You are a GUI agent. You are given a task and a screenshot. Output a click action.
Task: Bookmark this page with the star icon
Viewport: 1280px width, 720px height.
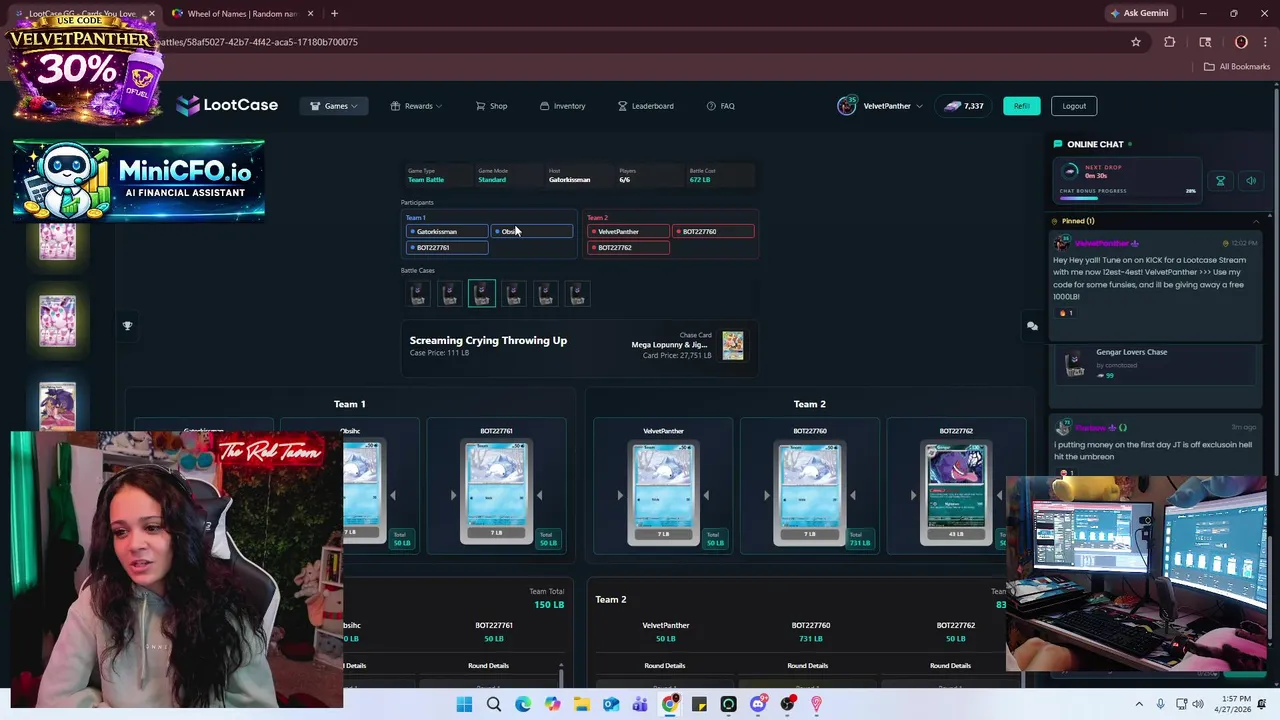1136,42
